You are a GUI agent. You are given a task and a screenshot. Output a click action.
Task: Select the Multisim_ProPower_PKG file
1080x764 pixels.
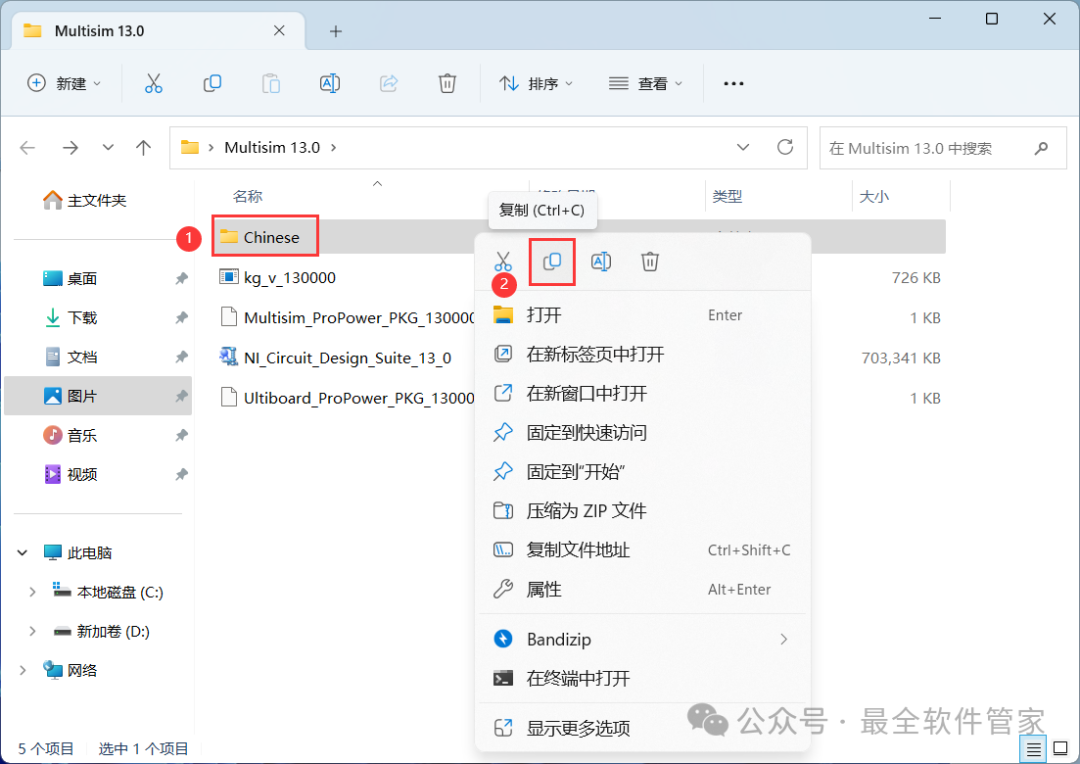tap(347, 317)
